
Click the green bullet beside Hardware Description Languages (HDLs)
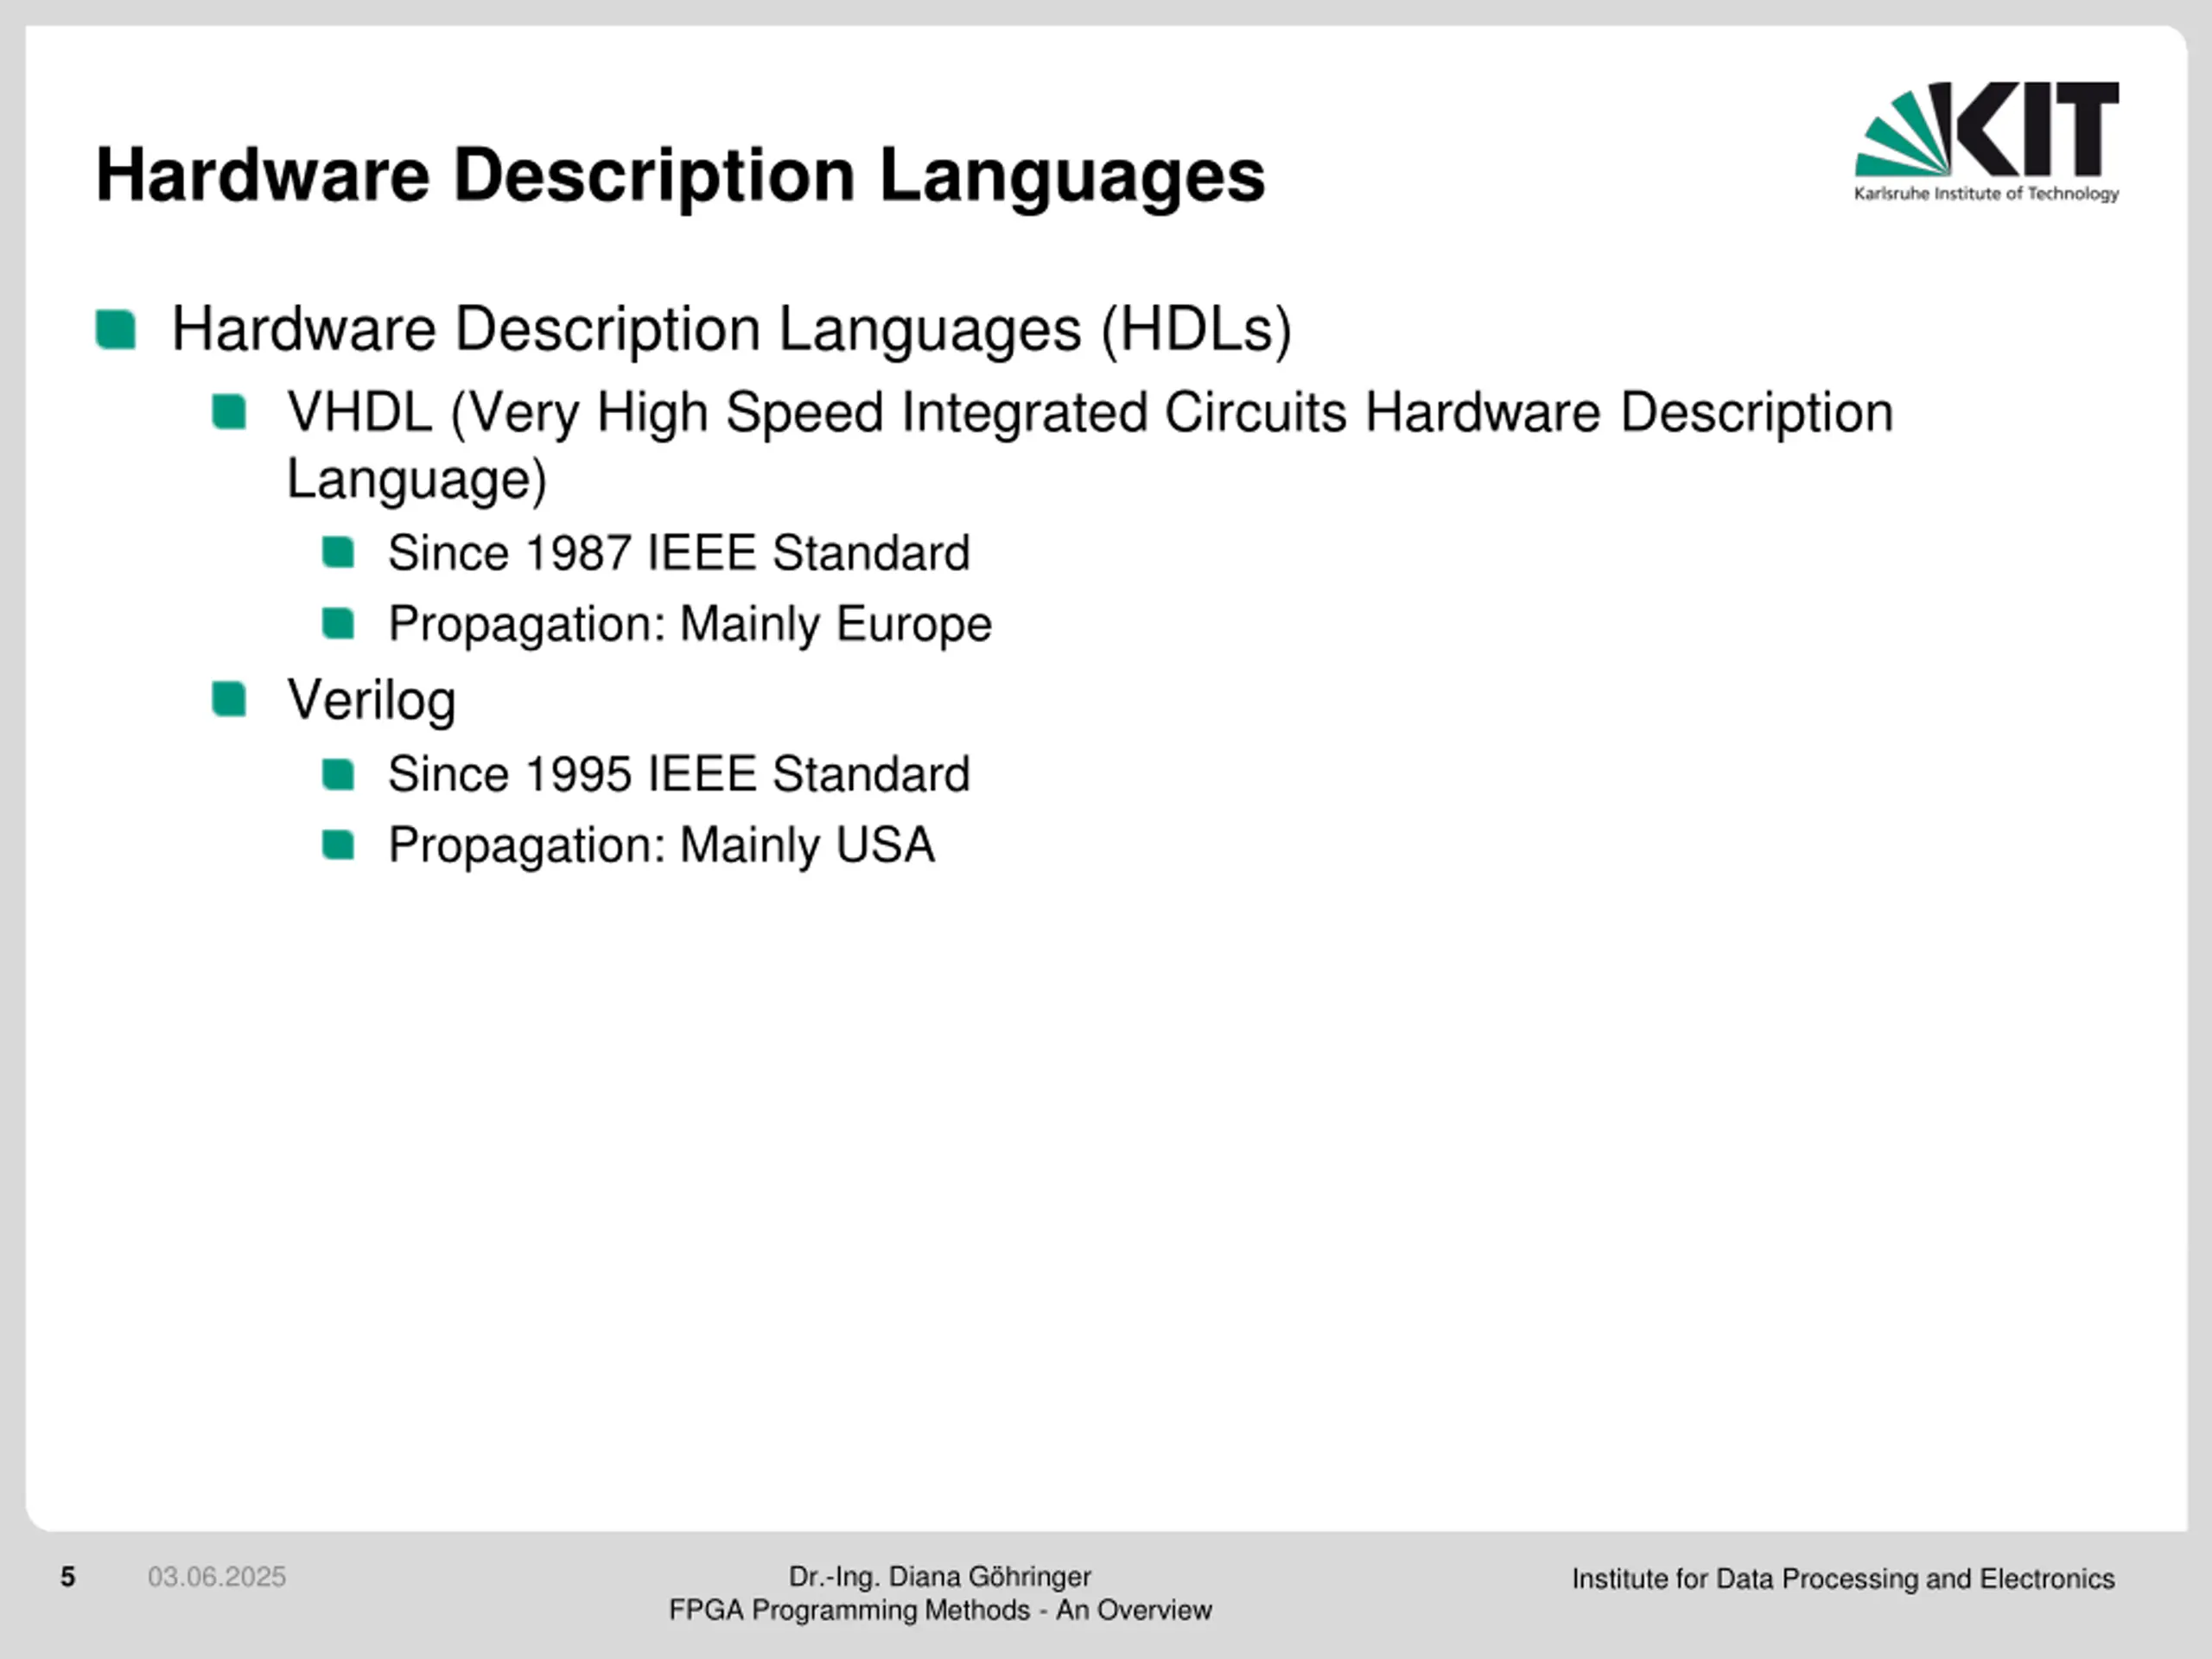click(x=116, y=330)
